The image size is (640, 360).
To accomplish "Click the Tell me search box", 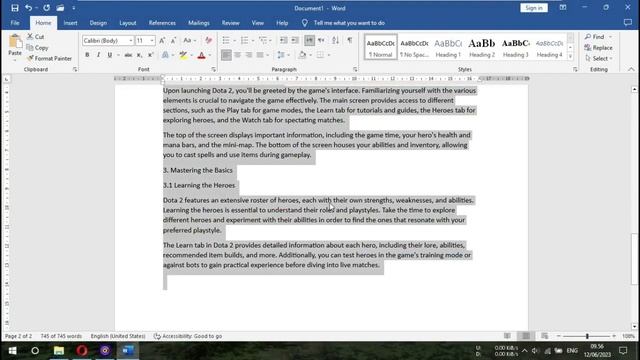I will point(349,23).
